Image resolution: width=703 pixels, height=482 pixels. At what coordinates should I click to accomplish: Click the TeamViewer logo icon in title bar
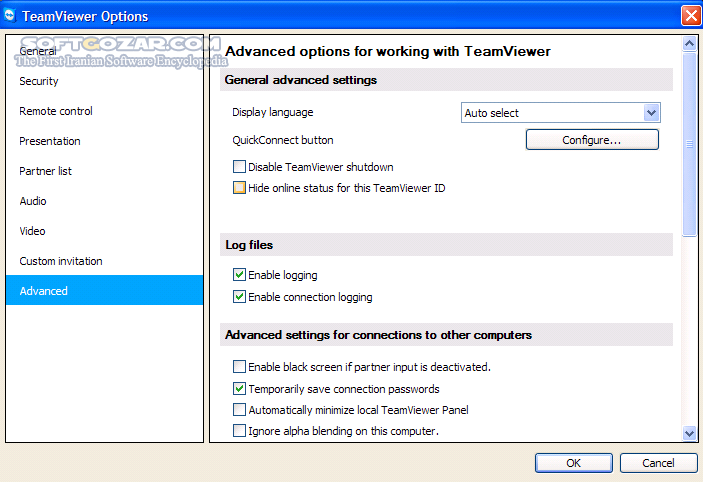tap(9, 15)
